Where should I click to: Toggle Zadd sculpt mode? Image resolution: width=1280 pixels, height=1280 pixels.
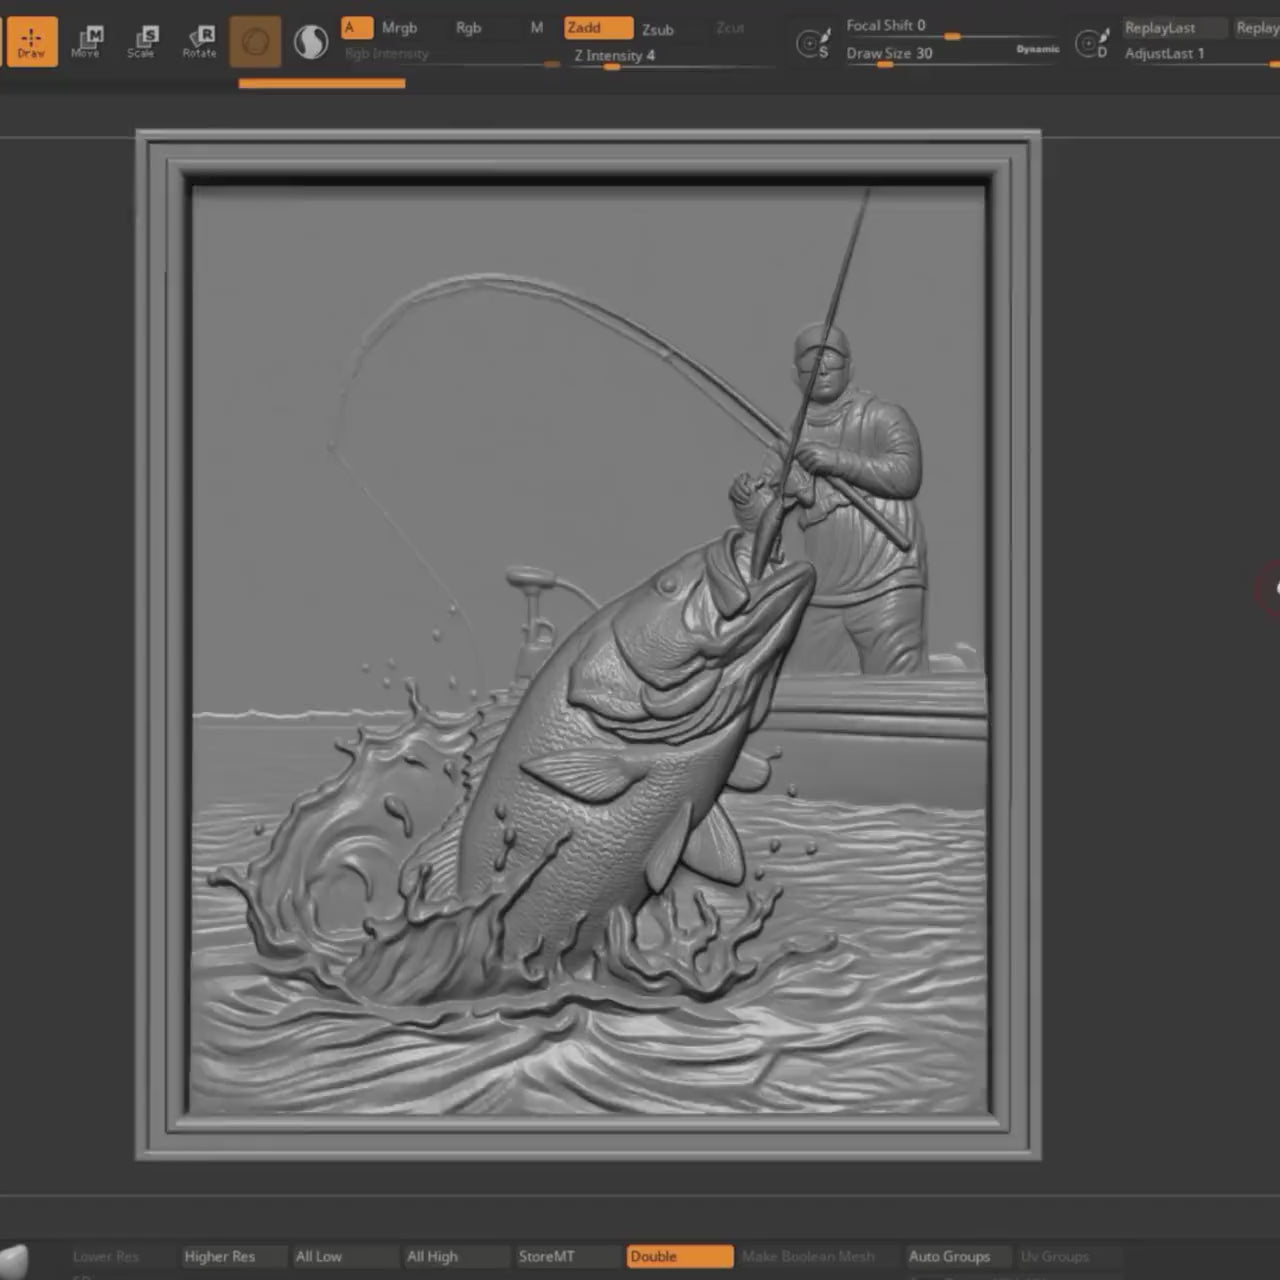tap(598, 28)
